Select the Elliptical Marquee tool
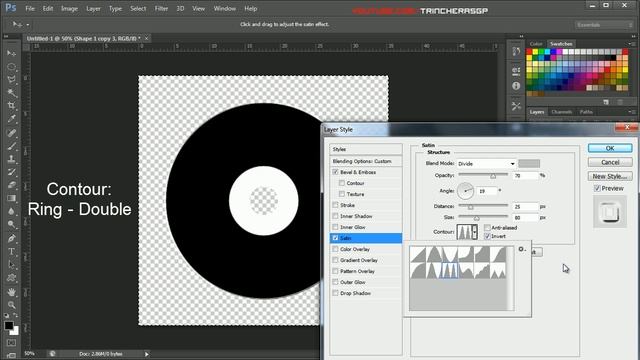The height and width of the screenshot is (360, 640). tap(11, 67)
